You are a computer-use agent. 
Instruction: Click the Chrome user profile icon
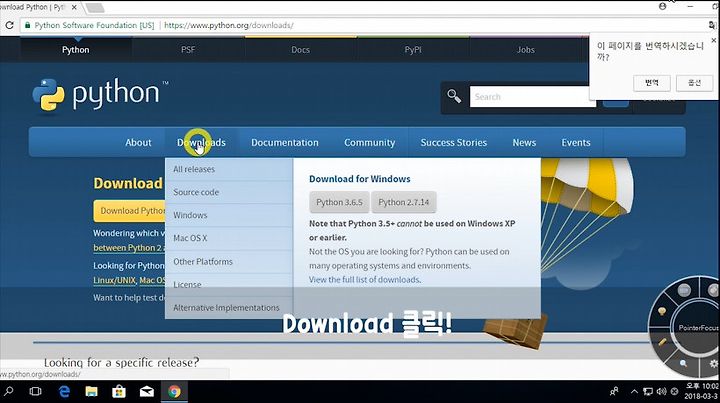click(662, 6)
